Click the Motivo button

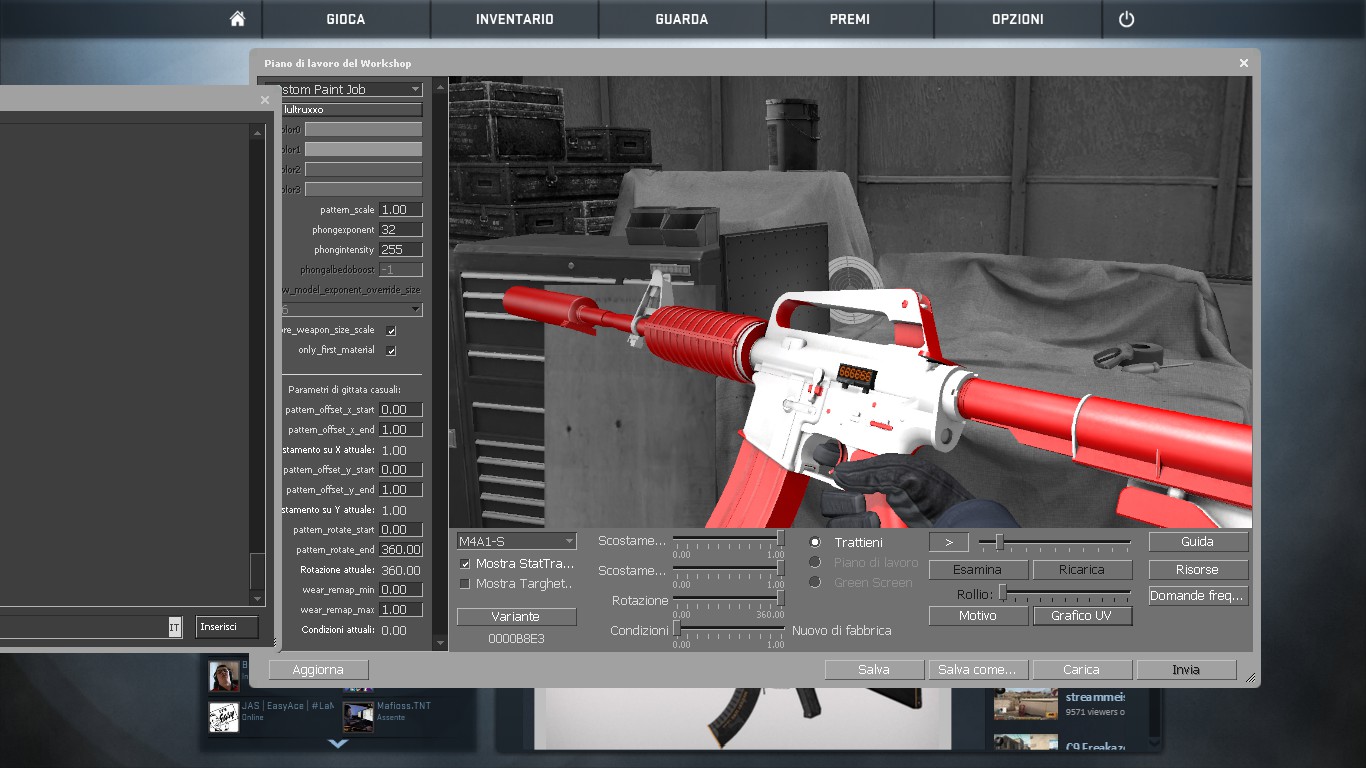(x=978, y=616)
